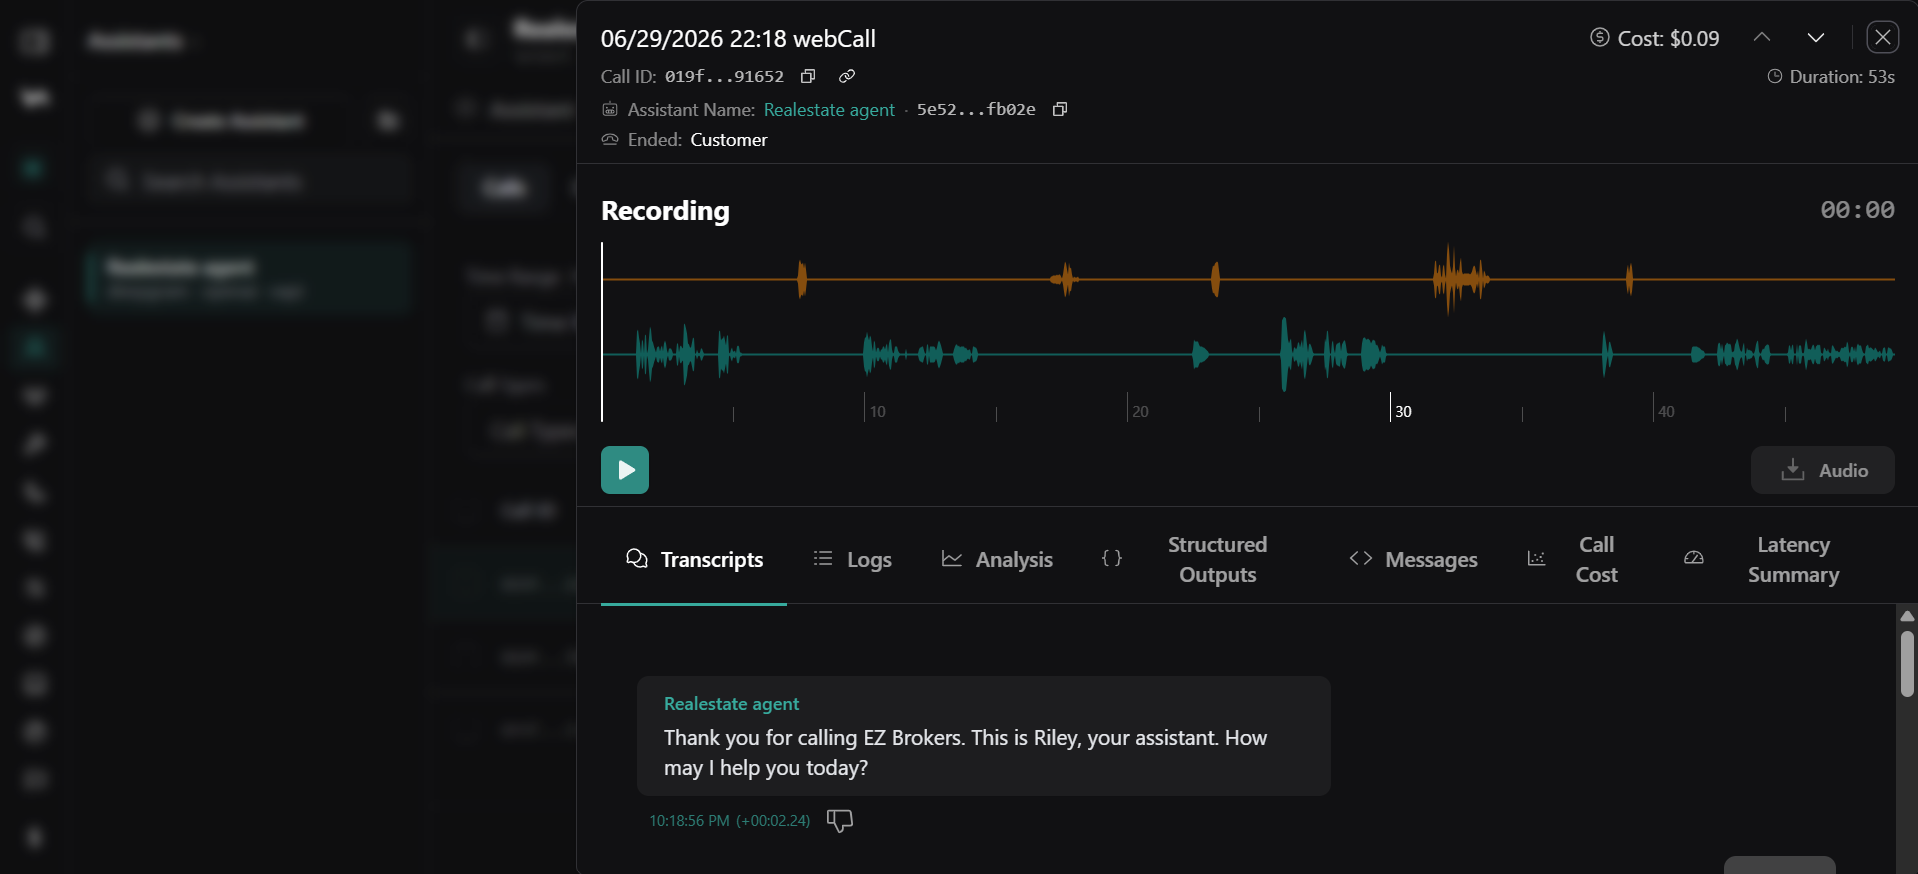This screenshot has width=1918, height=874.
Task: Click the Duration: 53s label
Action: coord(1831,76)
